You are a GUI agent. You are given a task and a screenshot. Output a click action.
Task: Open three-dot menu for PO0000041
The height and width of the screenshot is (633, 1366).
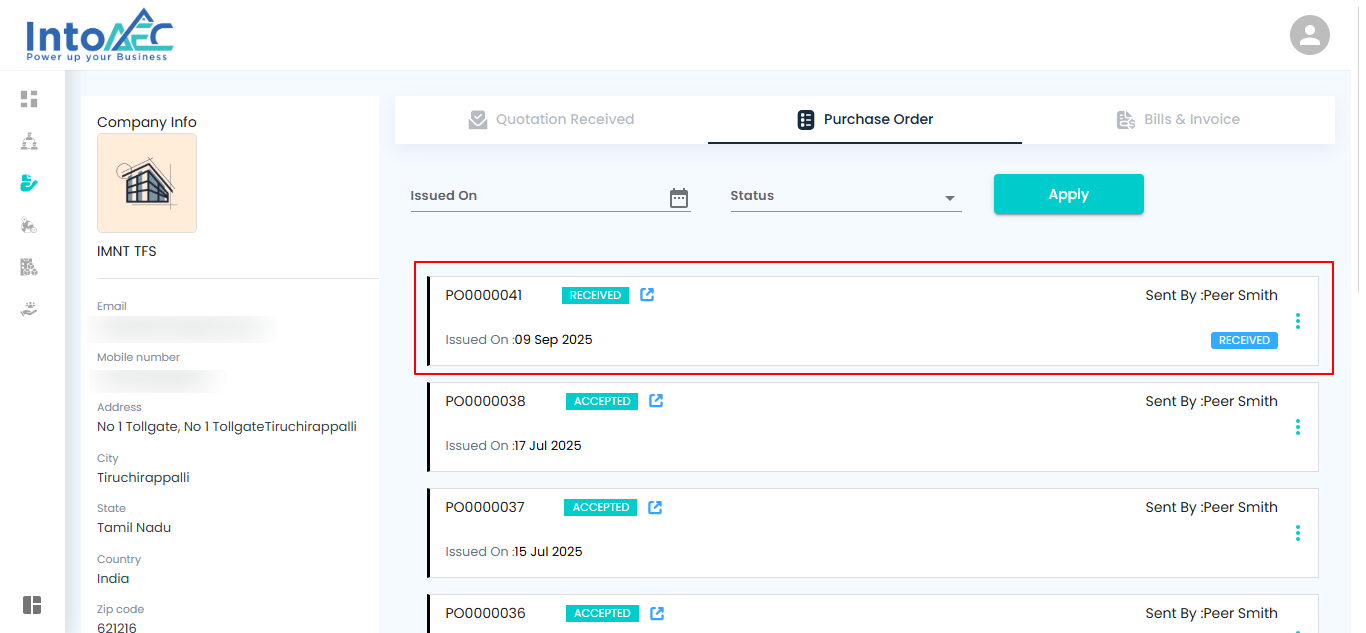point(1298,321)
